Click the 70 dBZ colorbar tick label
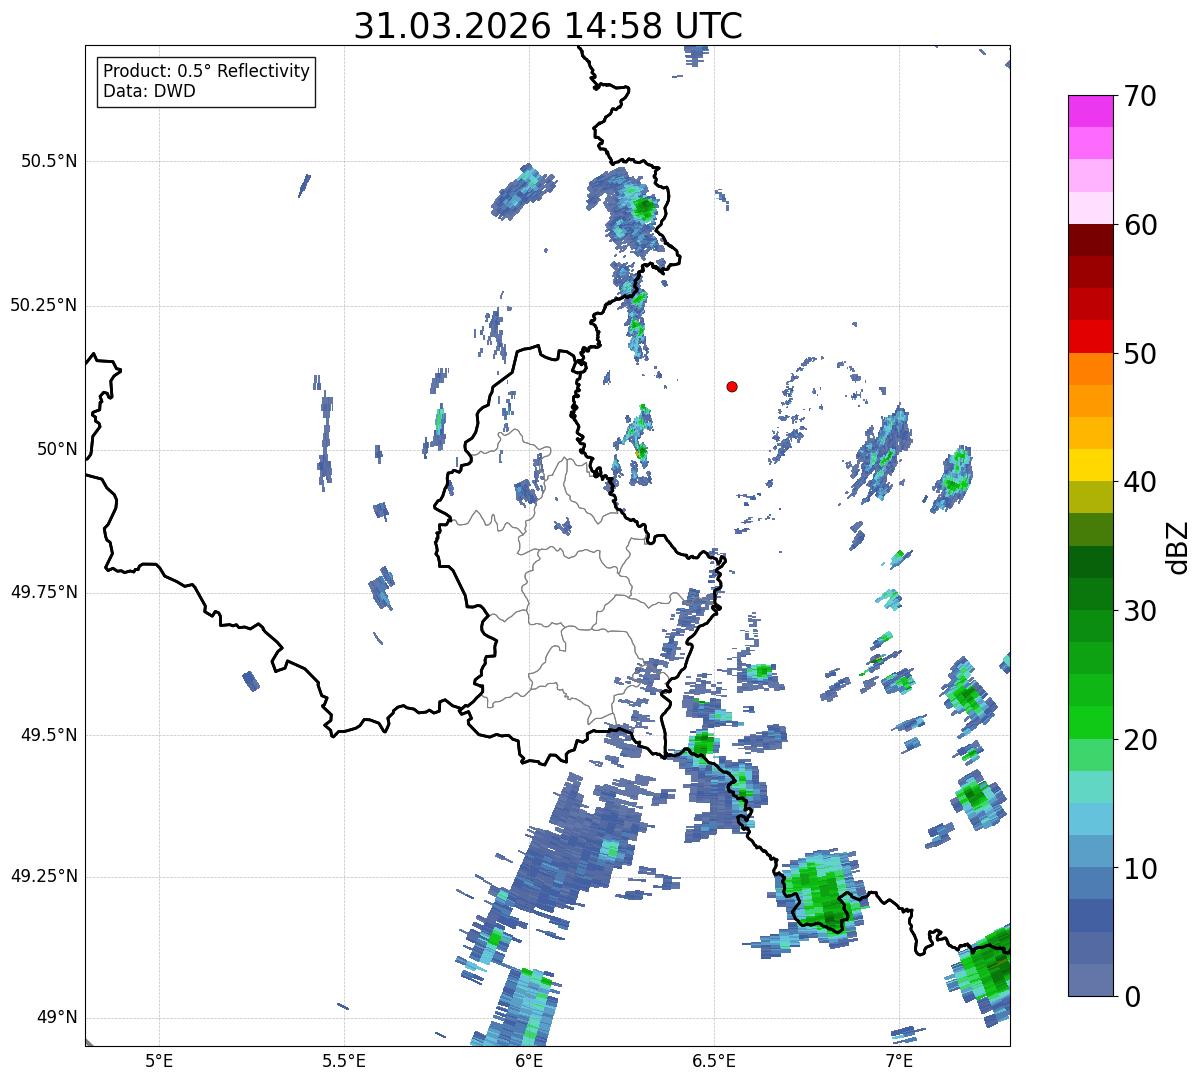 [1141, 96]
